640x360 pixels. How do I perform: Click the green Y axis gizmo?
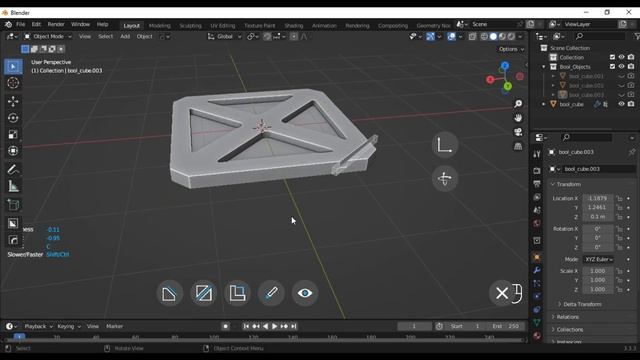pos(507,86)
